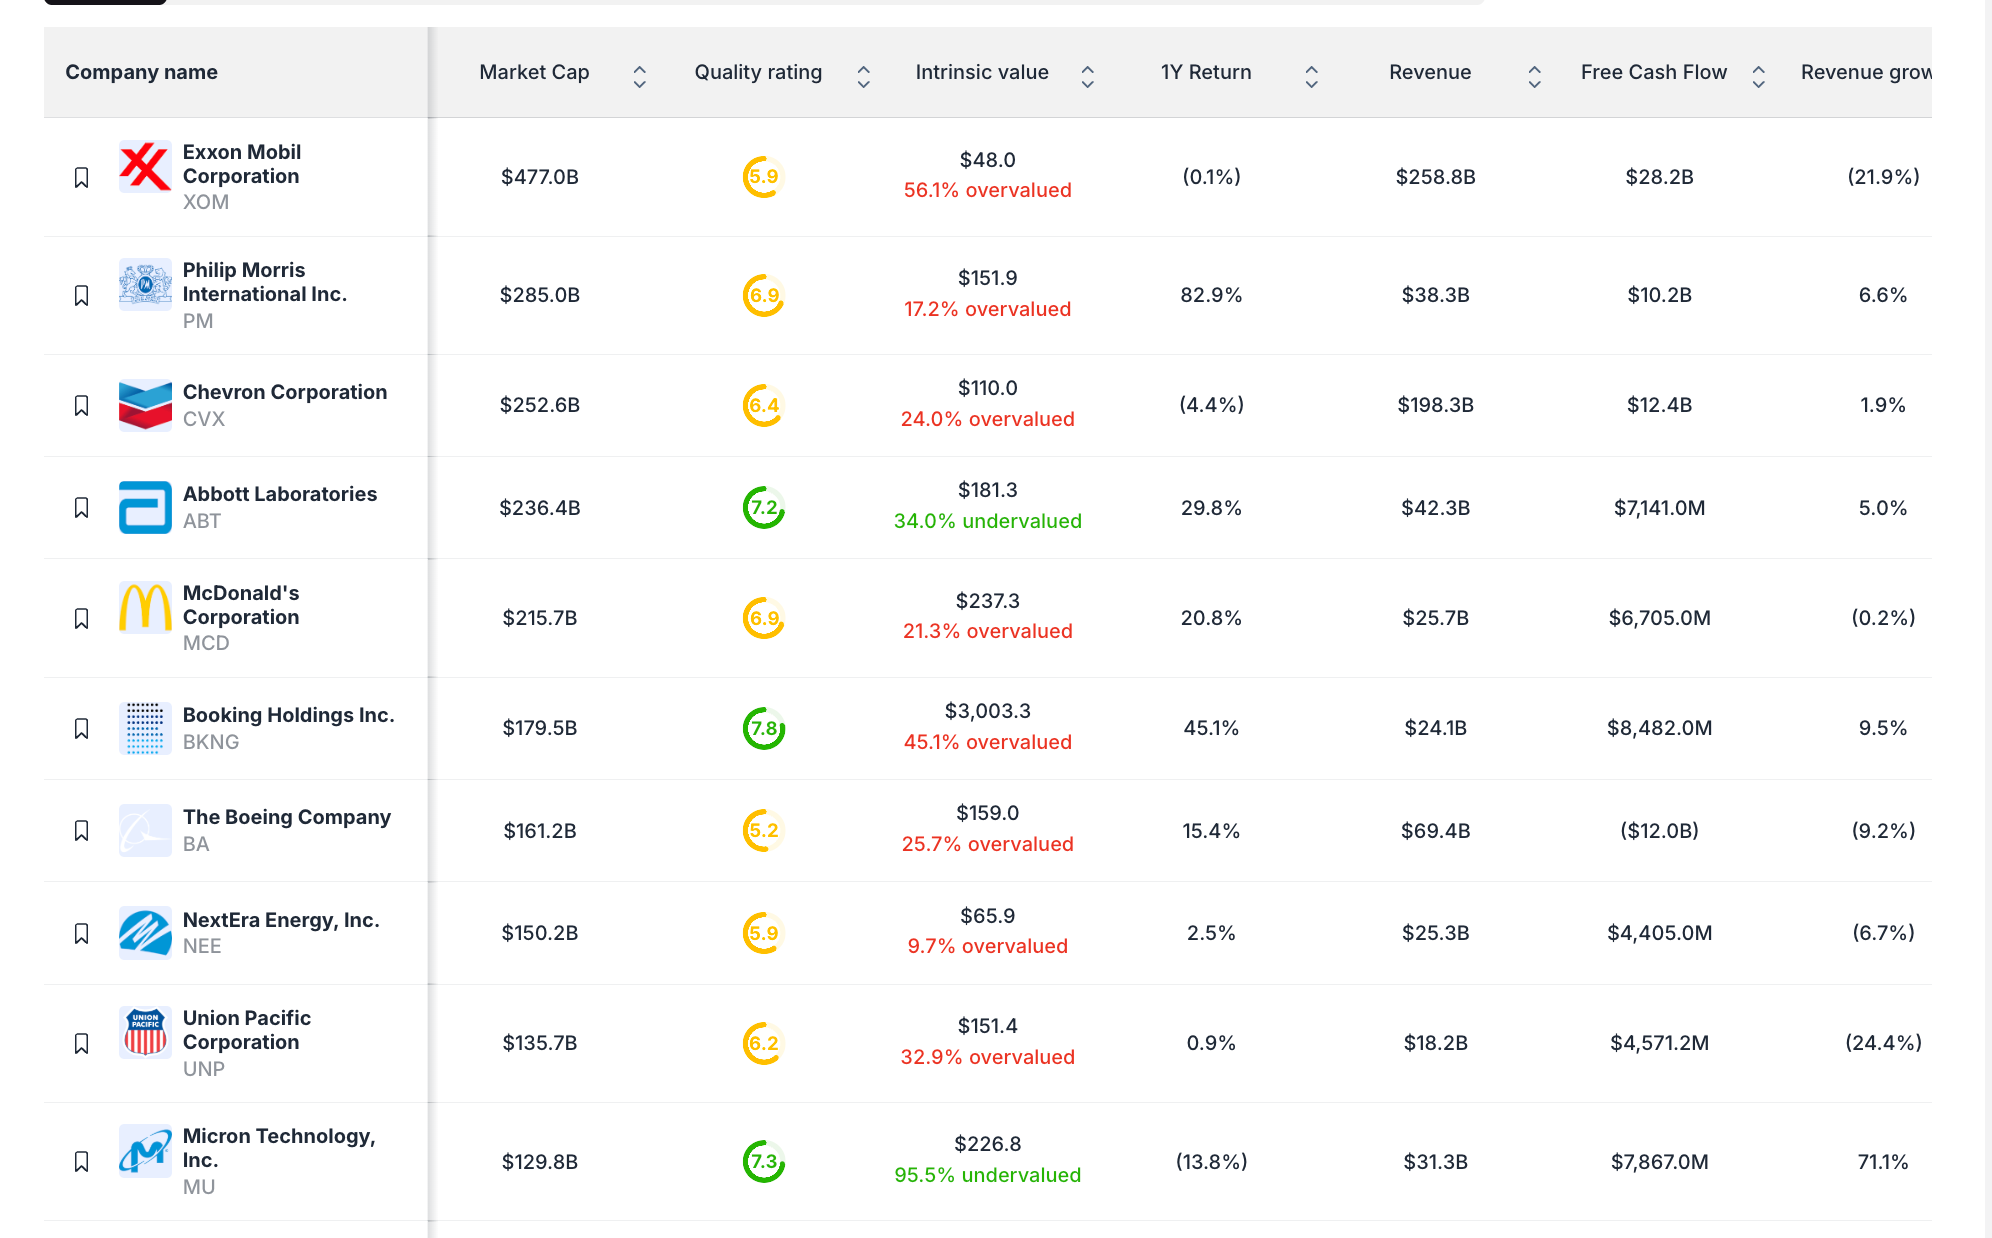Click the Revenue column header
The height and width of the screenshot is (1238, 1992).
(1429, 72)
